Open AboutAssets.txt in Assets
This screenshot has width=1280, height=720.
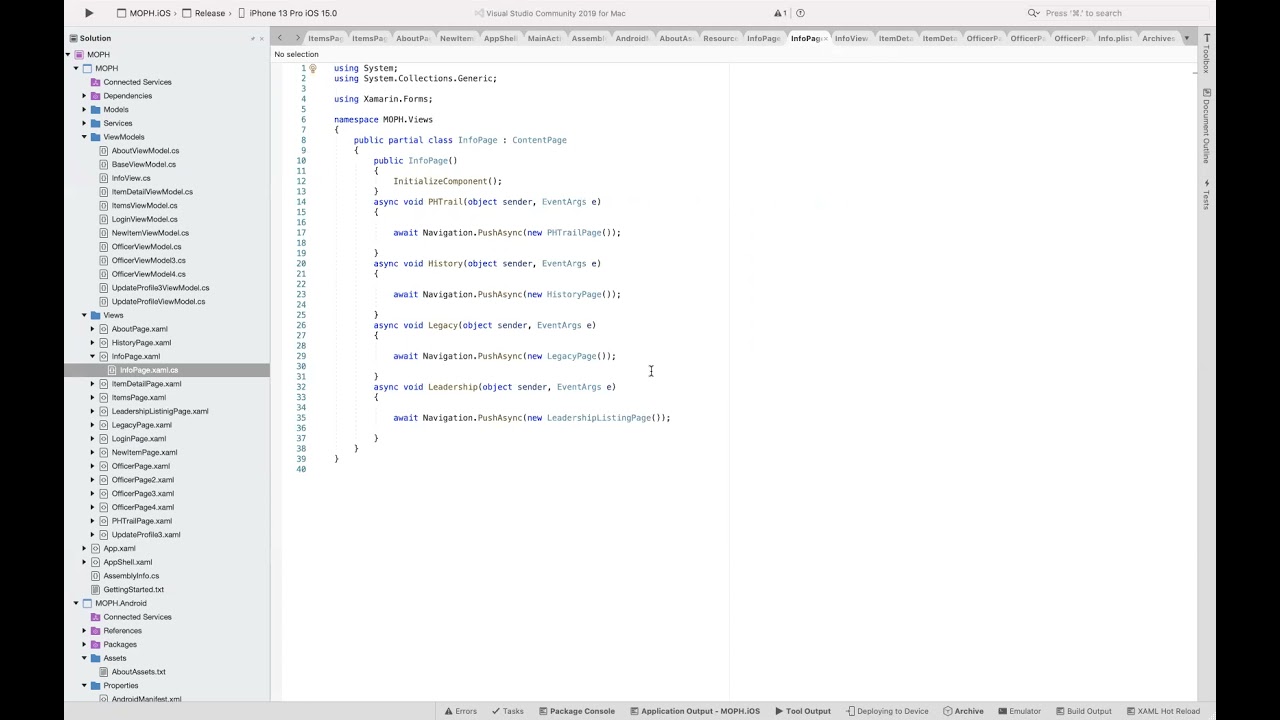[138, 672]
